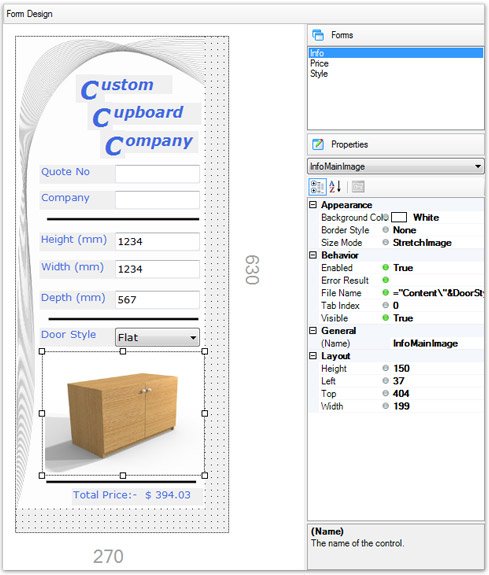Select the Info form in Forms list
Image resolution: width=489 pixels, height=575 pixels.
tap(395, 53)
